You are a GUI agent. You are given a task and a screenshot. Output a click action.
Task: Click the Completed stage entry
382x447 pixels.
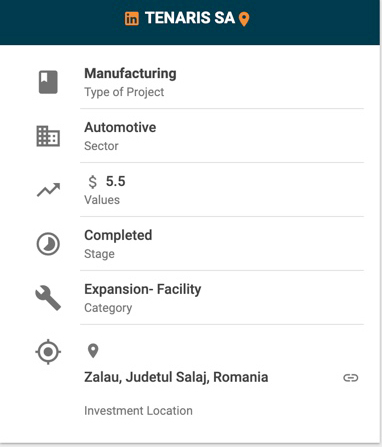(118, 235)
